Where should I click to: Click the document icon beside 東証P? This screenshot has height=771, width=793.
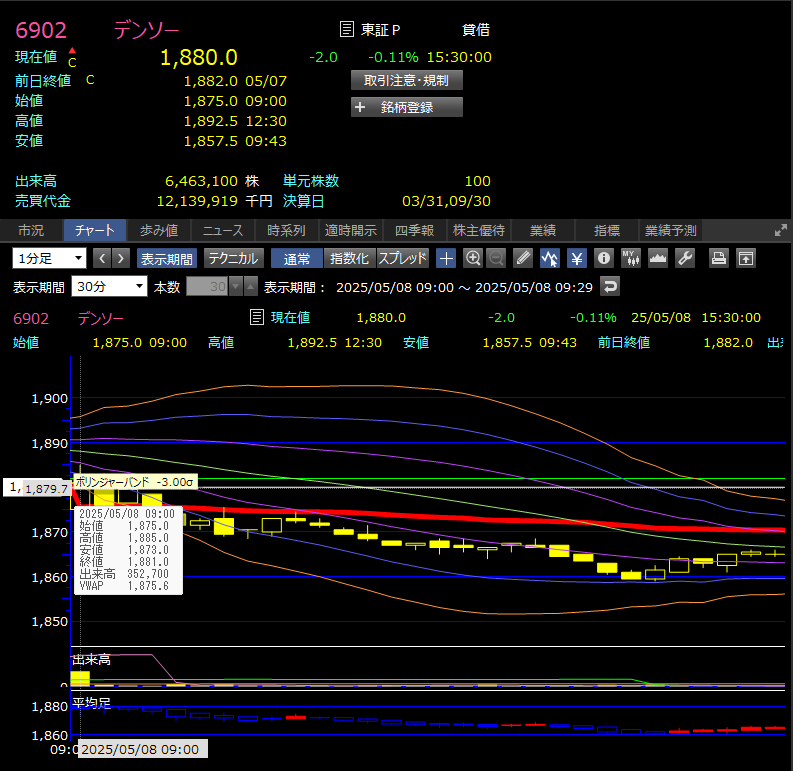click(x=346, y=29)
